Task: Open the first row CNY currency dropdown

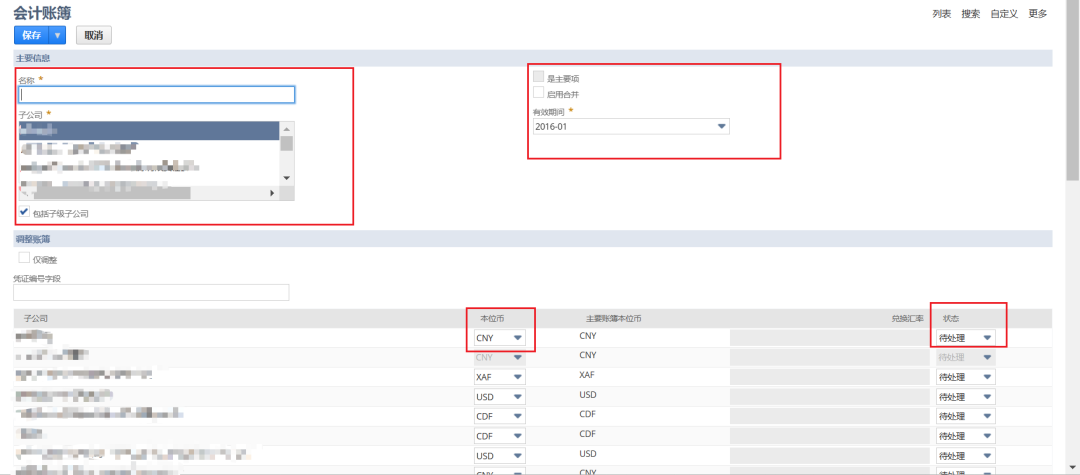Action: pos(499,338)
